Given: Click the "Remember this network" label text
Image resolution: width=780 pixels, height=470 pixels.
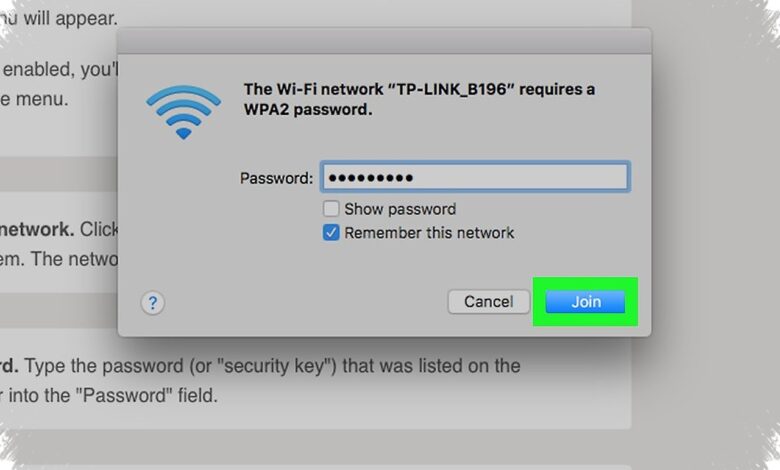Looking at the screenshot, I should point(429,233).
